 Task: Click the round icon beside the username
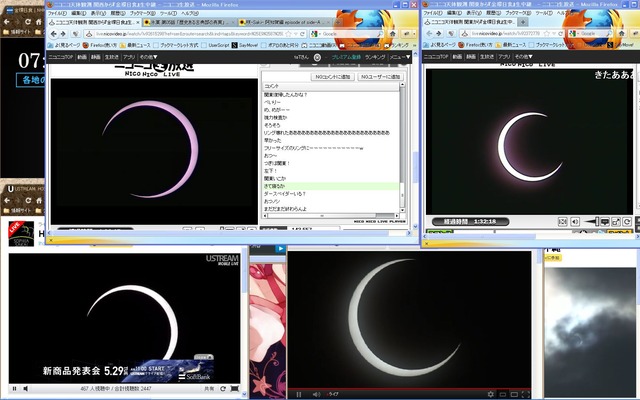click(x=317, y=58)
